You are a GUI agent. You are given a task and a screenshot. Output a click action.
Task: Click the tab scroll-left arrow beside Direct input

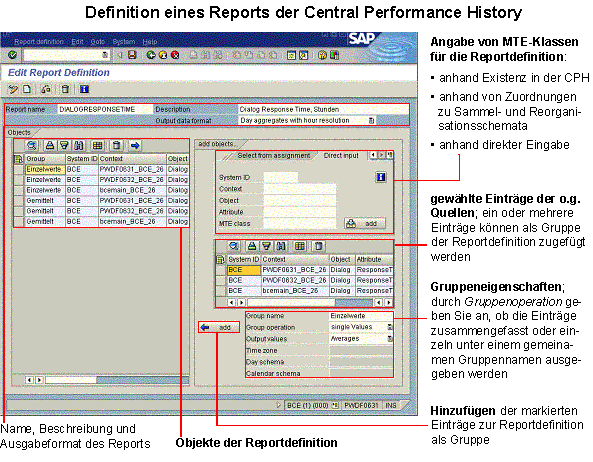point(373,155)
